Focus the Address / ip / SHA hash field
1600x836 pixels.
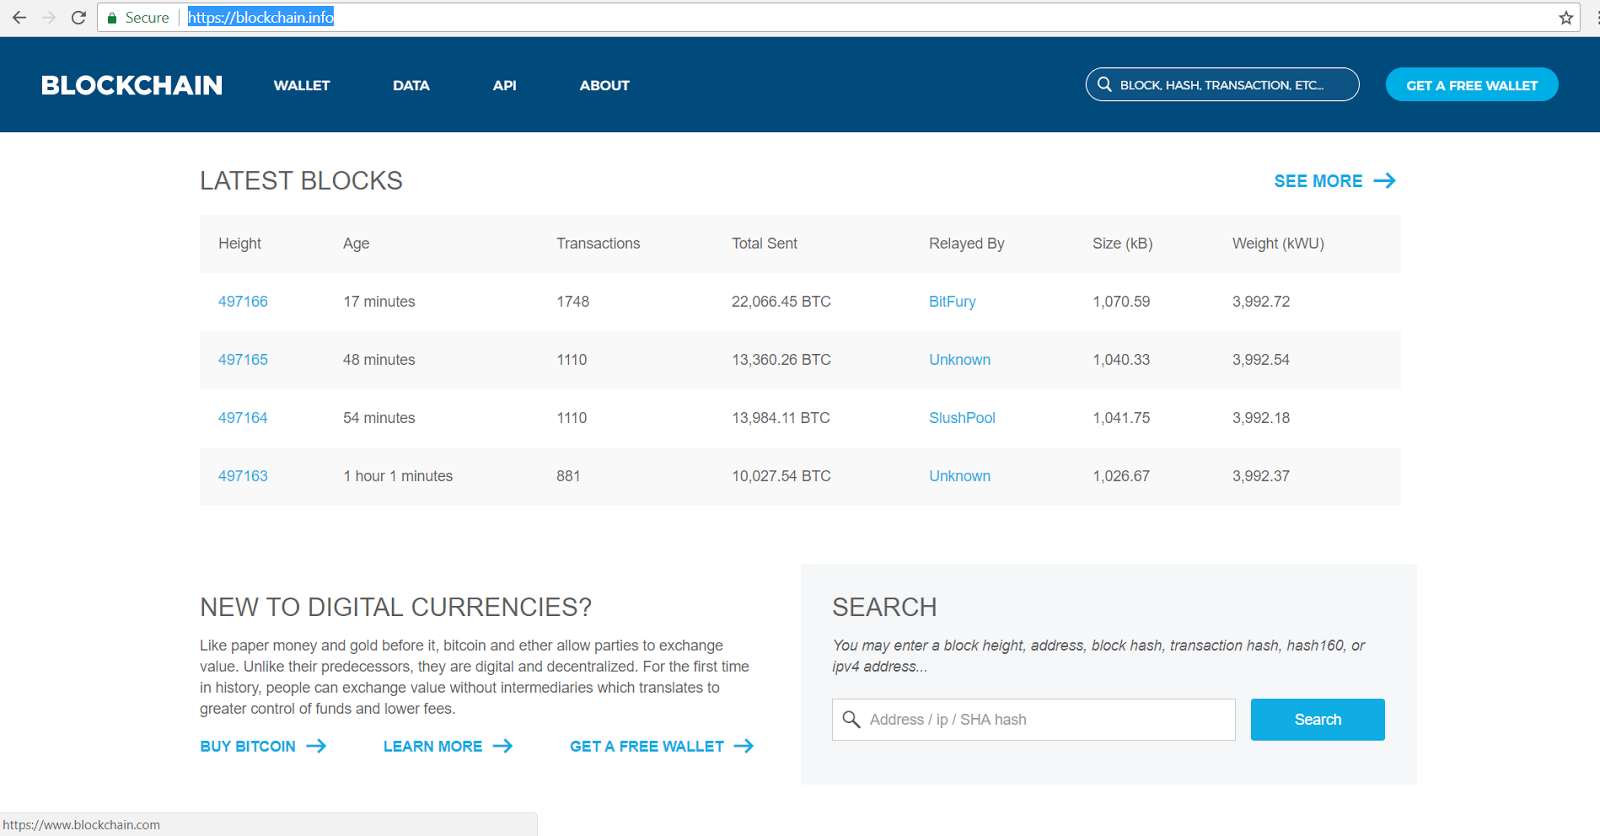click(1034, 720)
